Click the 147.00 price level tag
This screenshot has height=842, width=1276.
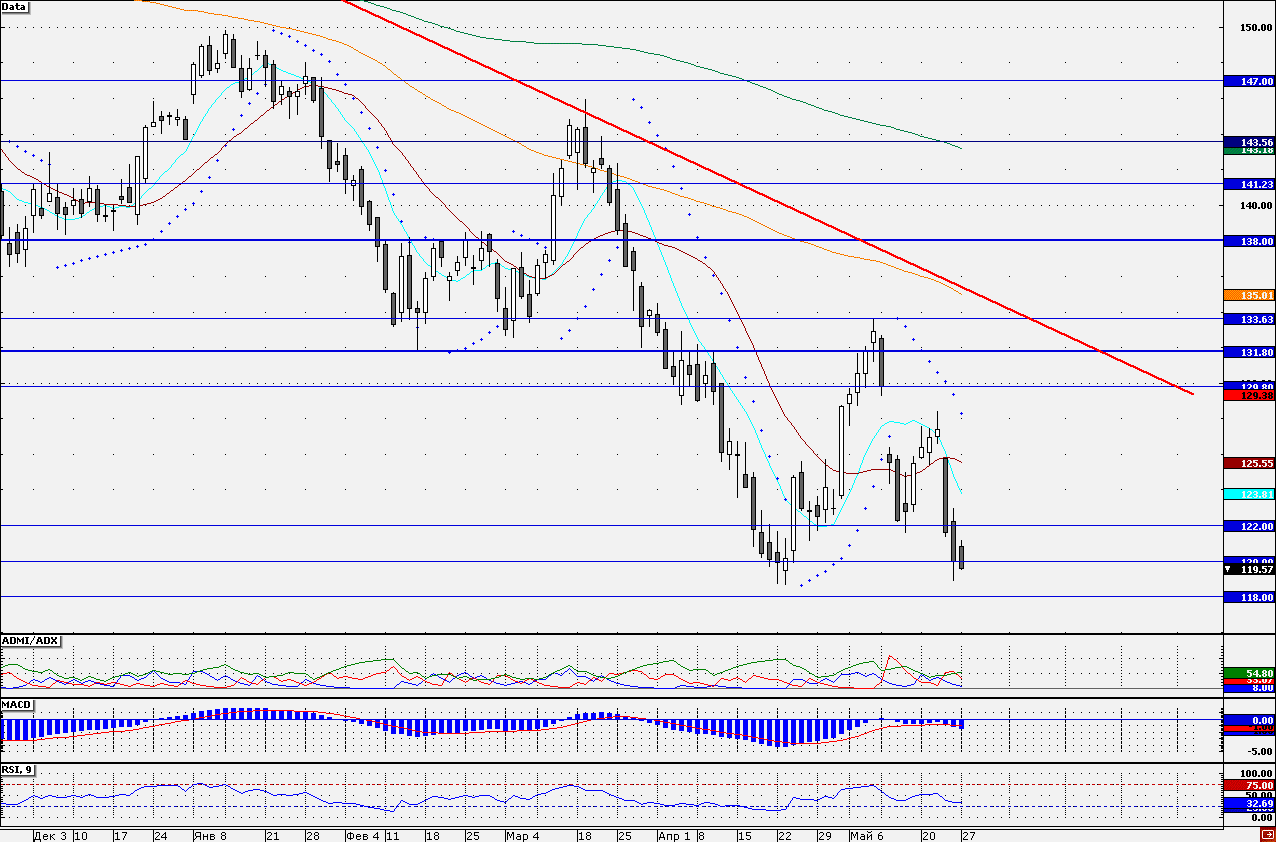pos(1250,81)
